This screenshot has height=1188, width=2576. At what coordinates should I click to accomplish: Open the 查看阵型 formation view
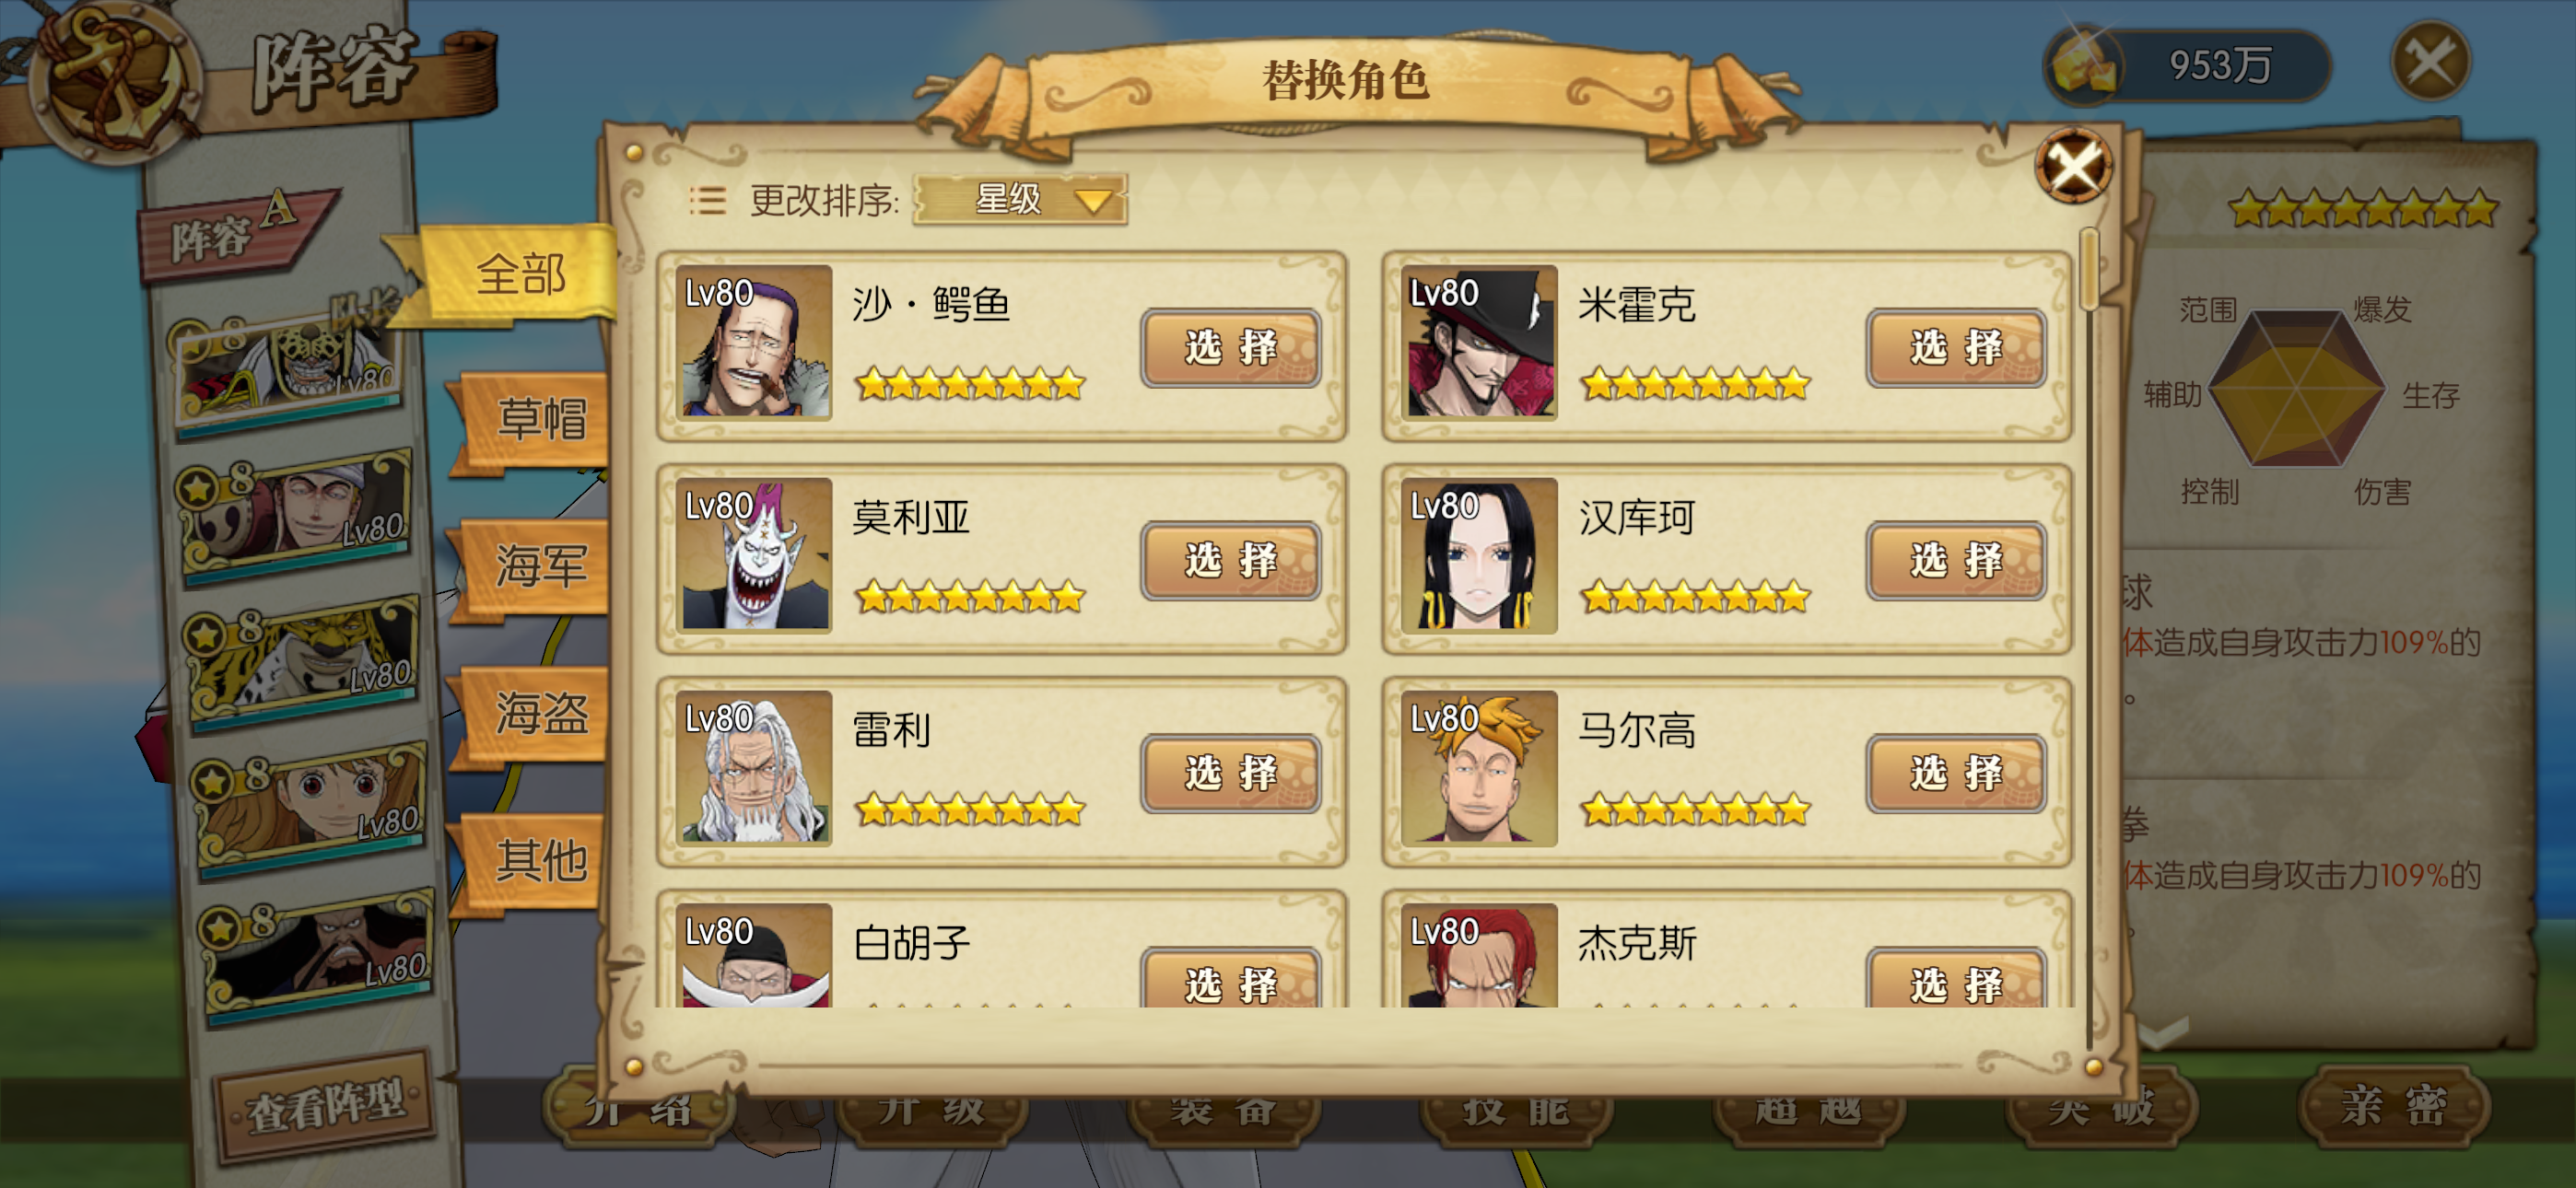click(x=326, y=1106)
